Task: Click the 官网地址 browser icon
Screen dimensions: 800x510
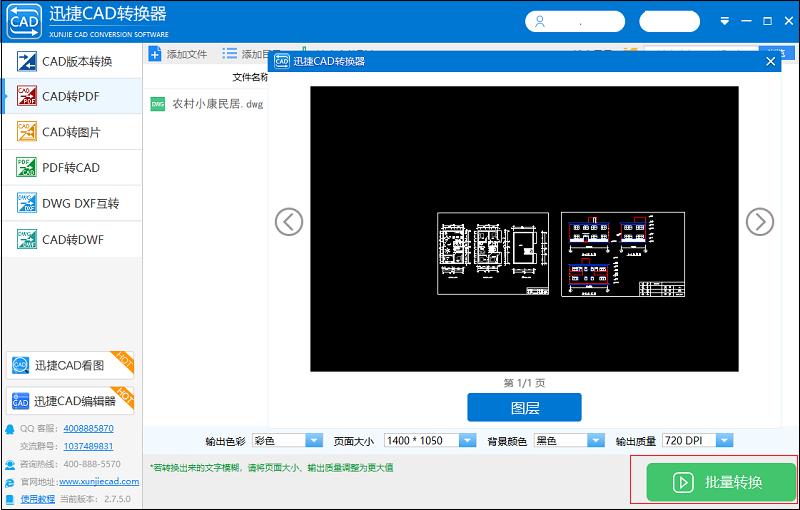Action: click(x=10, y=482)
